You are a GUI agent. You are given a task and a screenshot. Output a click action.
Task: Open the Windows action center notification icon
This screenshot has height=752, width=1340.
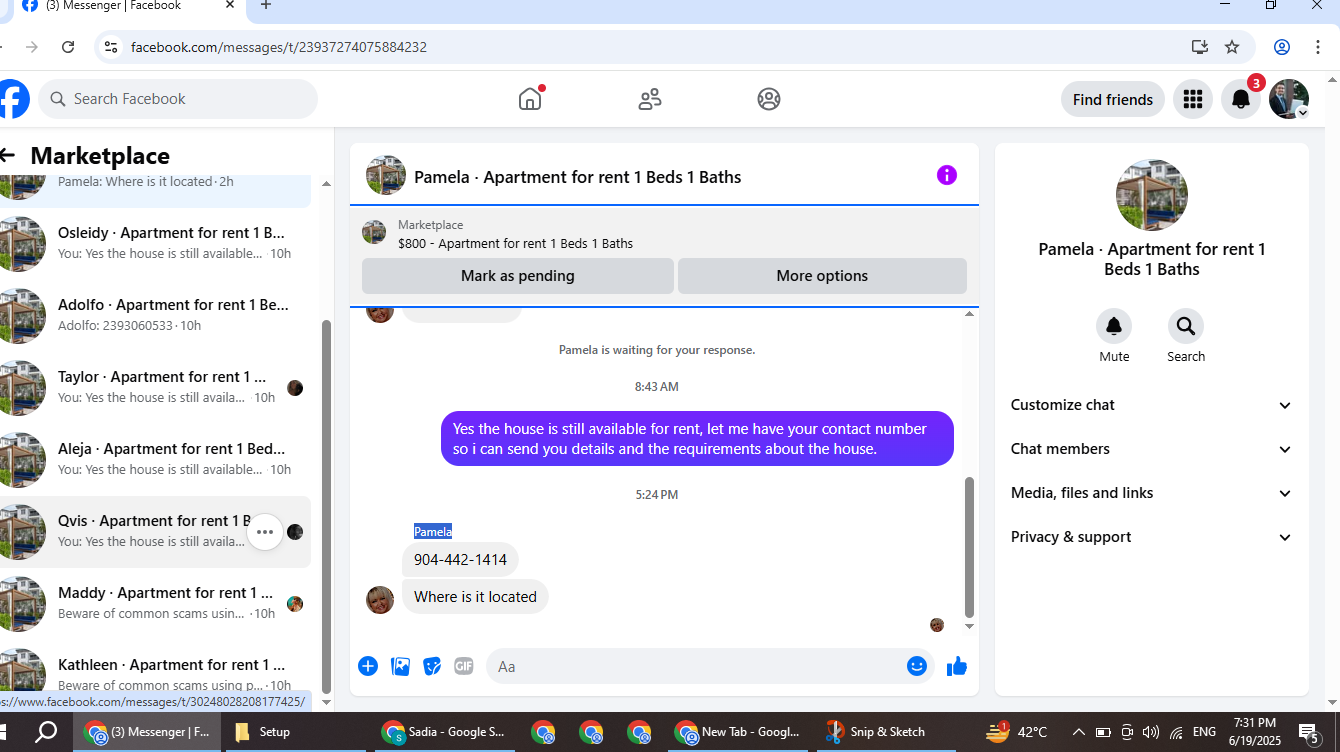[1310, 733]
